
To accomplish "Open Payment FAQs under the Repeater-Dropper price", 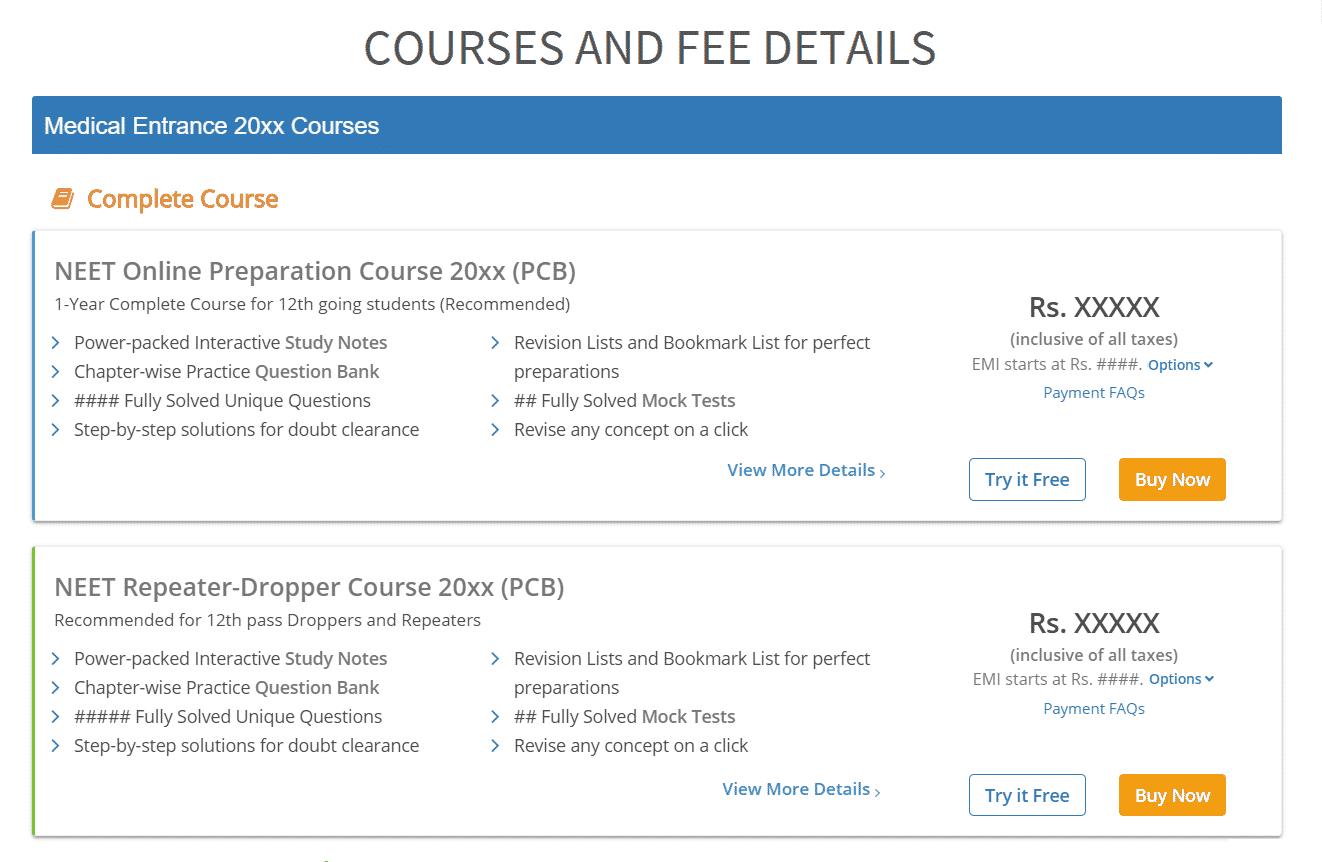I will coord(1094,709).
